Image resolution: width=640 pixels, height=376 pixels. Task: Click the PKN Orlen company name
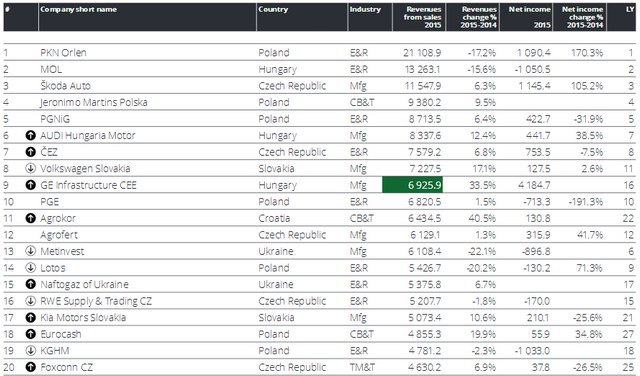pyautogui.click(x=63, y=53)
